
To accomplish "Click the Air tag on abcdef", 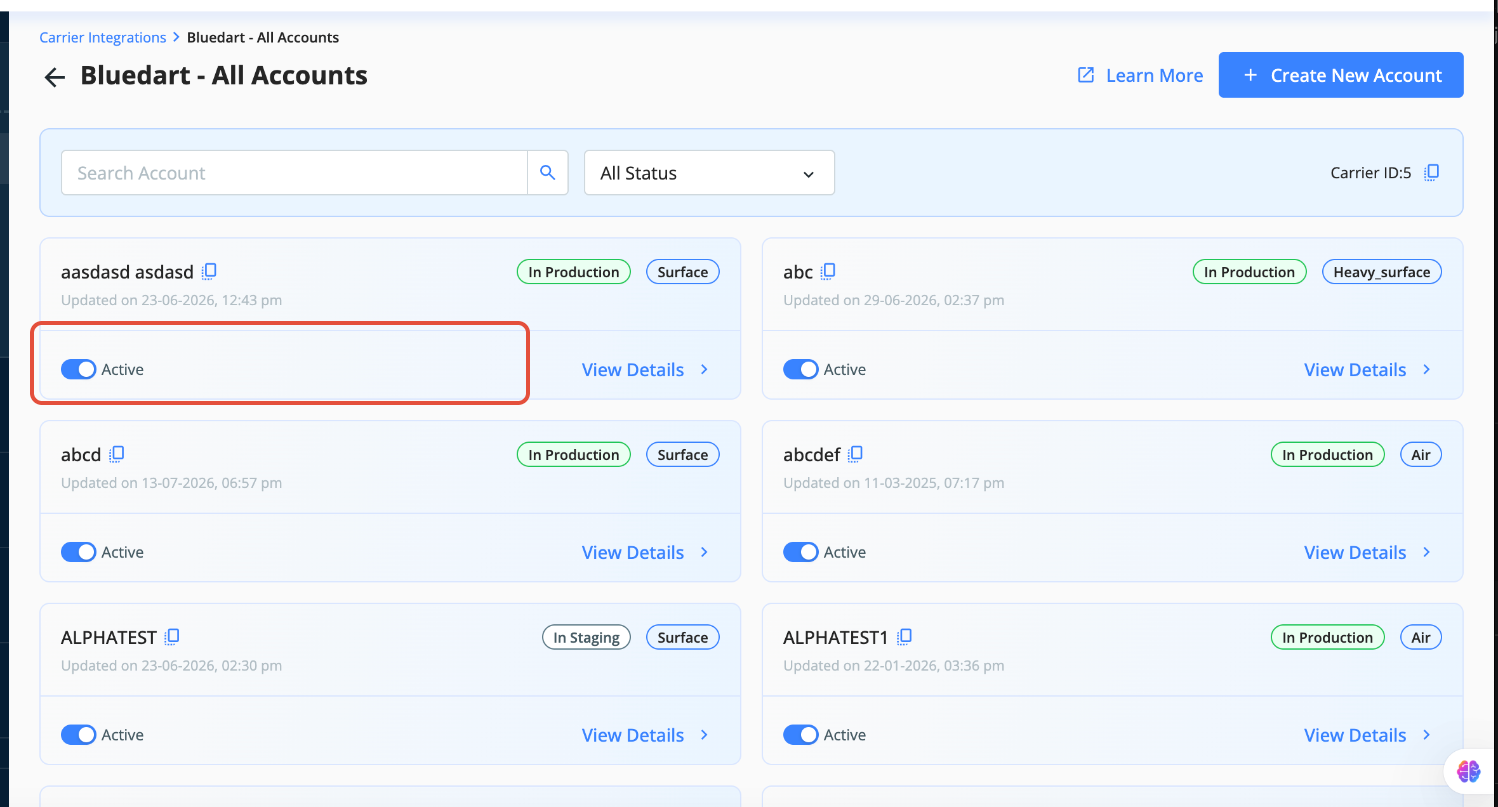I will 1421,455.
